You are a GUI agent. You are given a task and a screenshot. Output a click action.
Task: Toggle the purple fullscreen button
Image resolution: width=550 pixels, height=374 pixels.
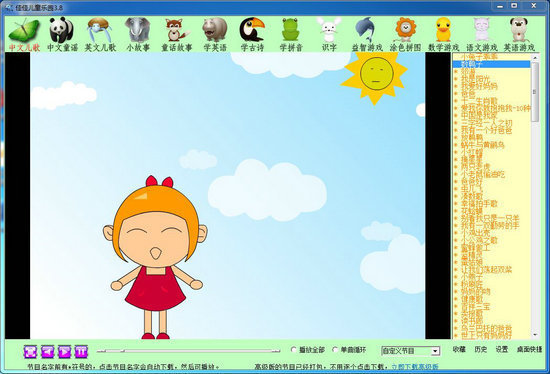click(x=31, y=351)
